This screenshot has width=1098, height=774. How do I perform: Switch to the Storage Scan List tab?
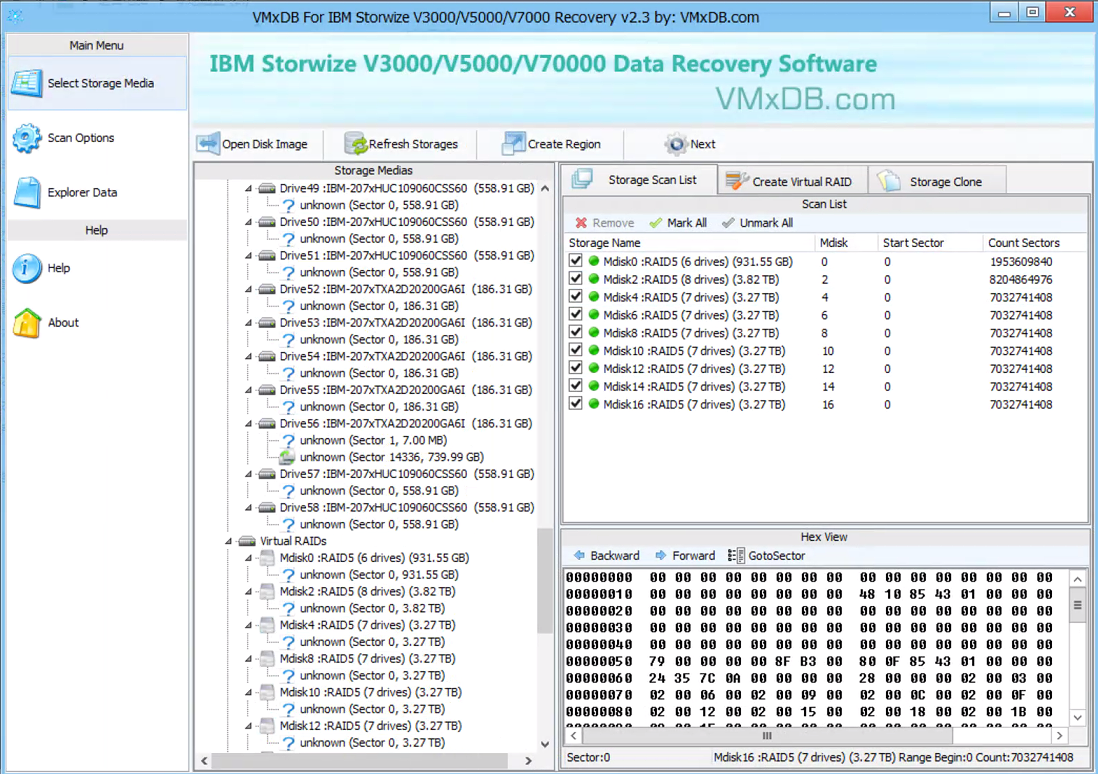639,179
